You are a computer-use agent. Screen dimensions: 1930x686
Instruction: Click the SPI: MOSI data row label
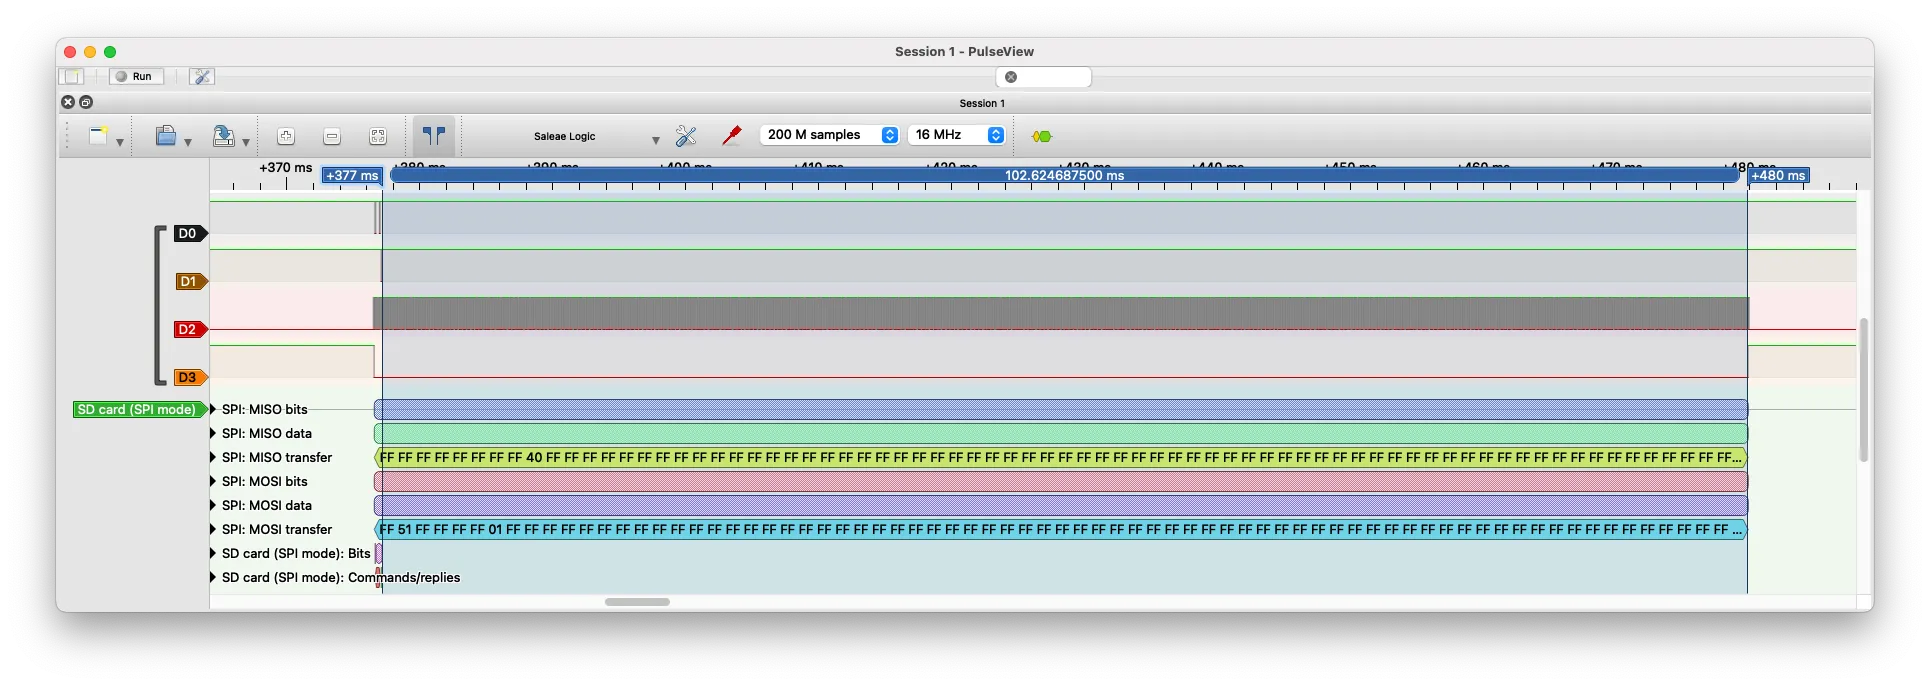click(x=267, y=505)
